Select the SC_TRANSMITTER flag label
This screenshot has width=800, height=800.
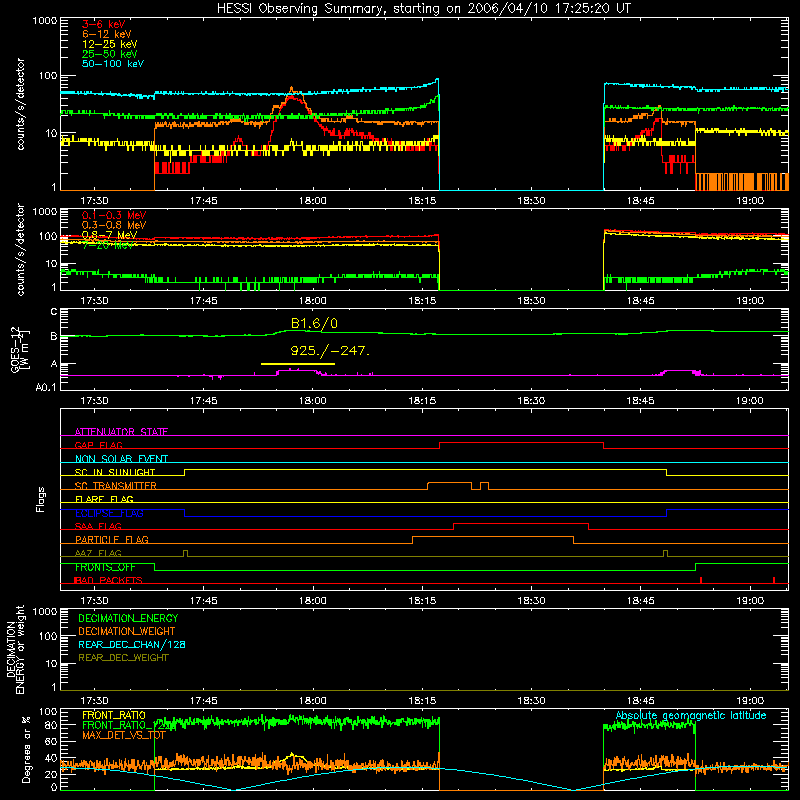click(116, 485)
